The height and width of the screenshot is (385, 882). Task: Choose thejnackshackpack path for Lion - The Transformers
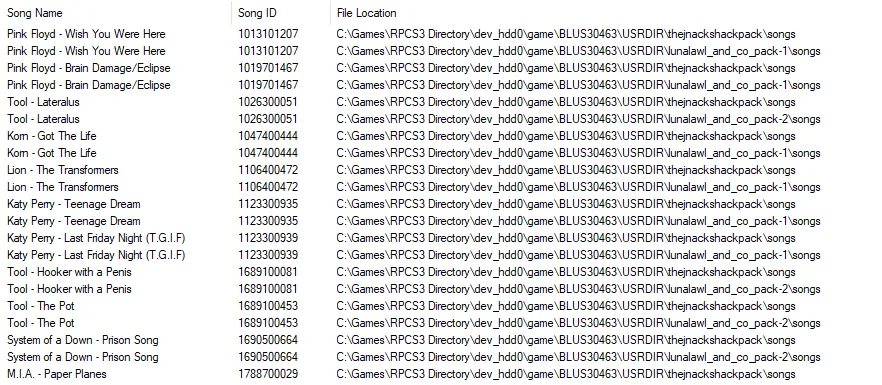[x=566, y=170]
